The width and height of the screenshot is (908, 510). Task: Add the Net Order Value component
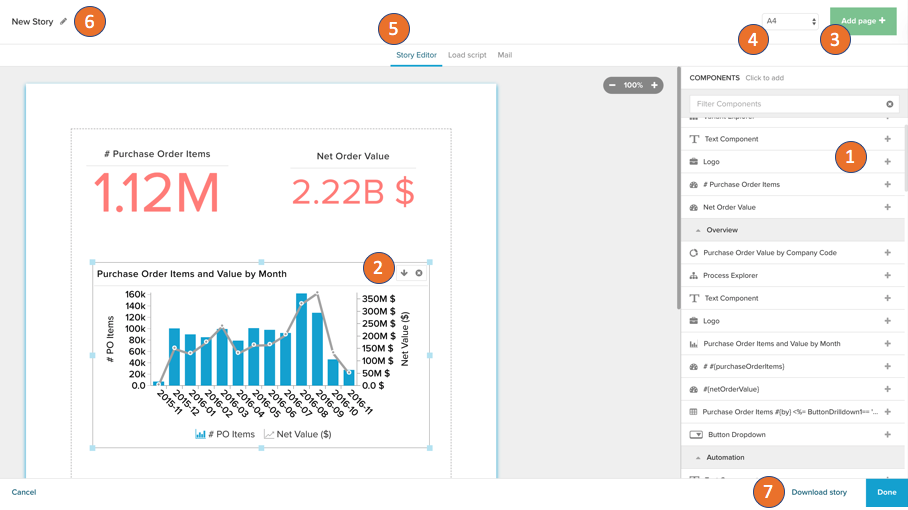[x=887, y=207]
